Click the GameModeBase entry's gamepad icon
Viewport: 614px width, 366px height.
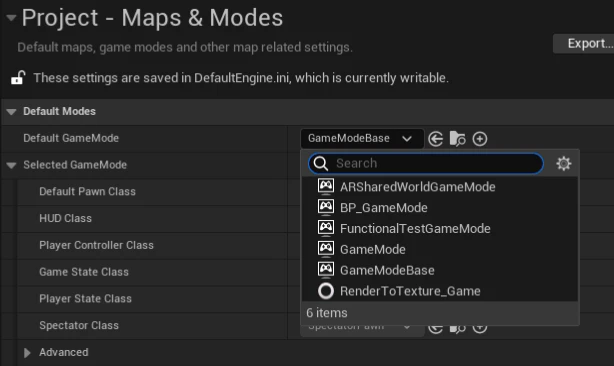(x=326, y=269)
